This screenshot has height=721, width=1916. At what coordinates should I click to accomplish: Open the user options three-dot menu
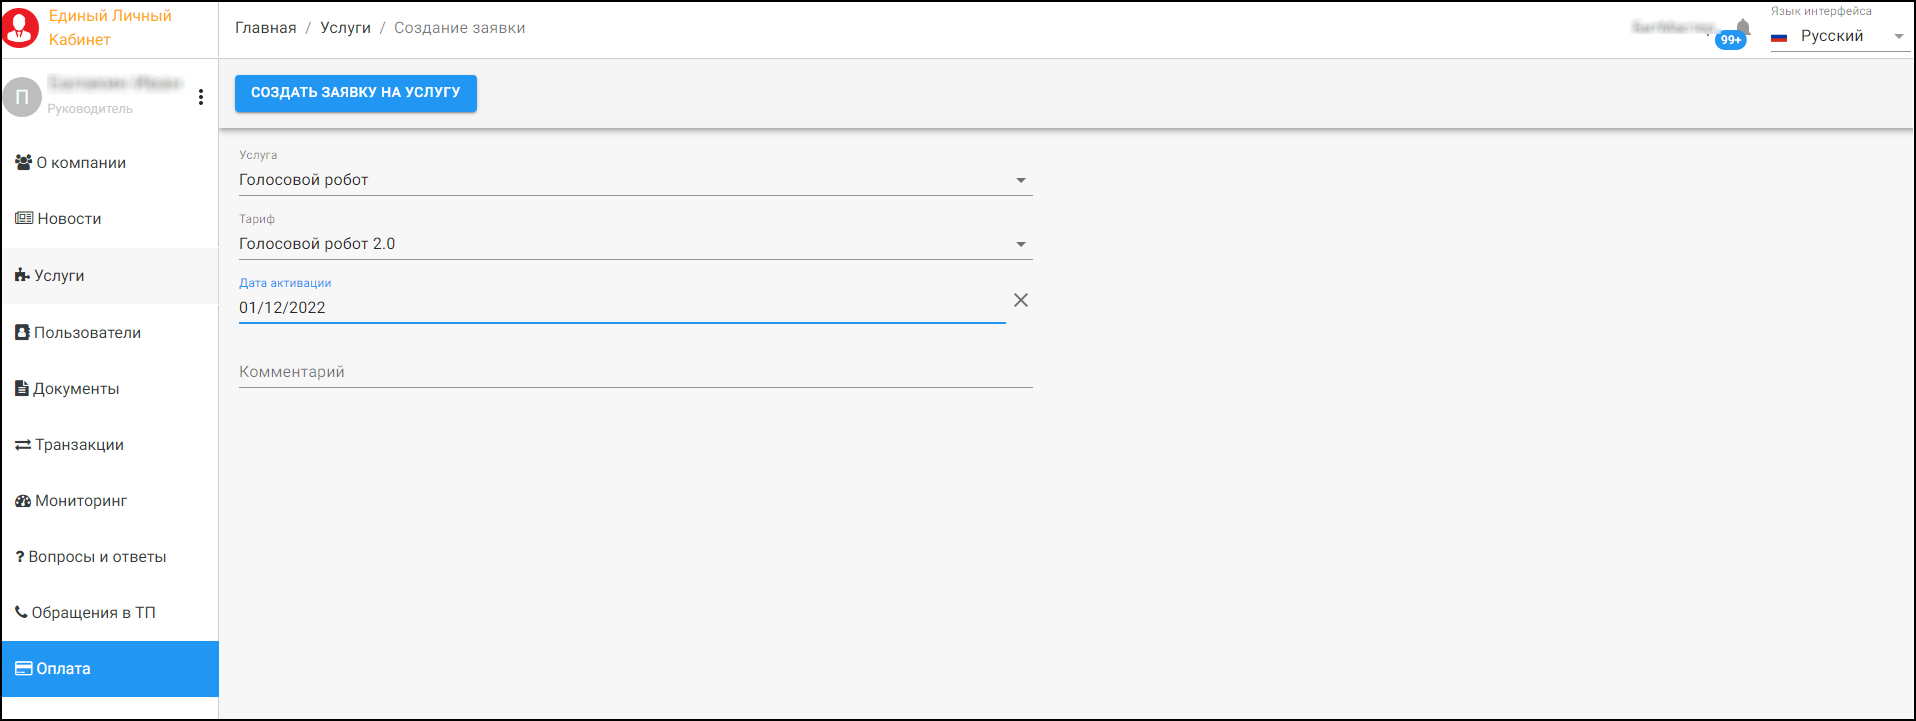201,97
